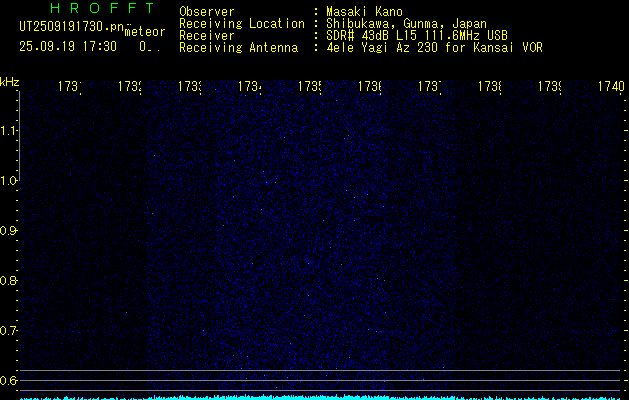Click the 1733 time axis marker
The image size is (629, 400).
pos(189,87)
